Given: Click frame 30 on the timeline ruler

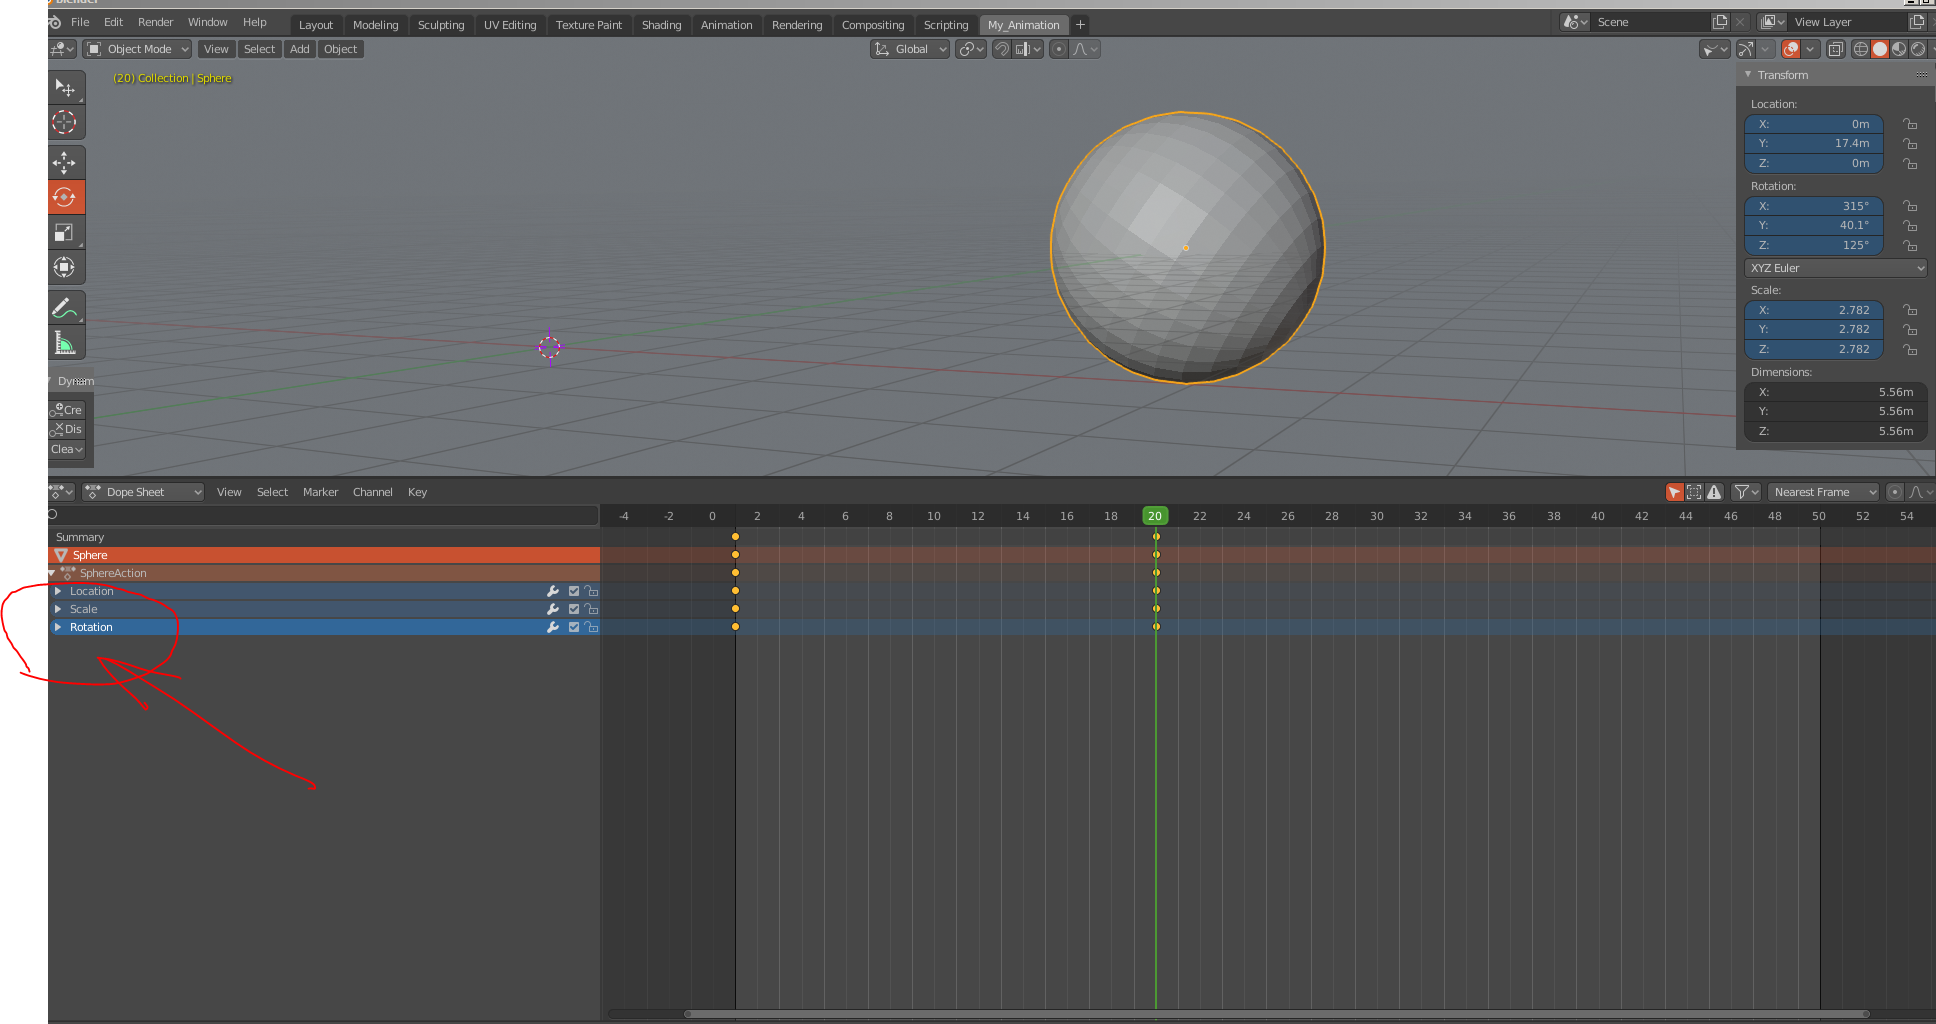Looking at the screenshot, I should coord(1376,516).
